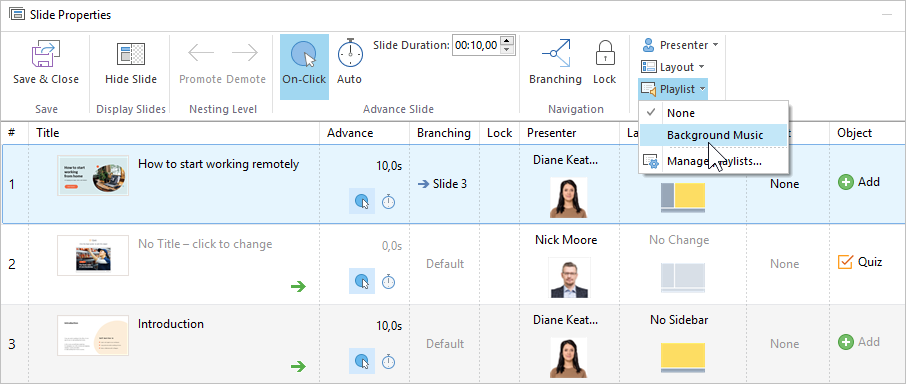This screenshot has height=384, width=906.
Task: Toggle on-click advance on slide 2 row
Action: click(362, 281)
